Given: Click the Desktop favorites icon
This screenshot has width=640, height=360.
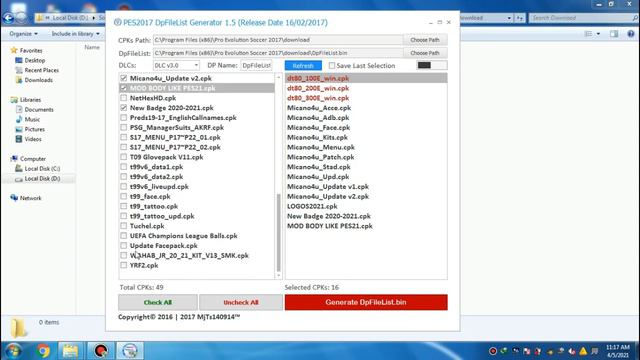Looking at the screenshot, I should point(19,60).
